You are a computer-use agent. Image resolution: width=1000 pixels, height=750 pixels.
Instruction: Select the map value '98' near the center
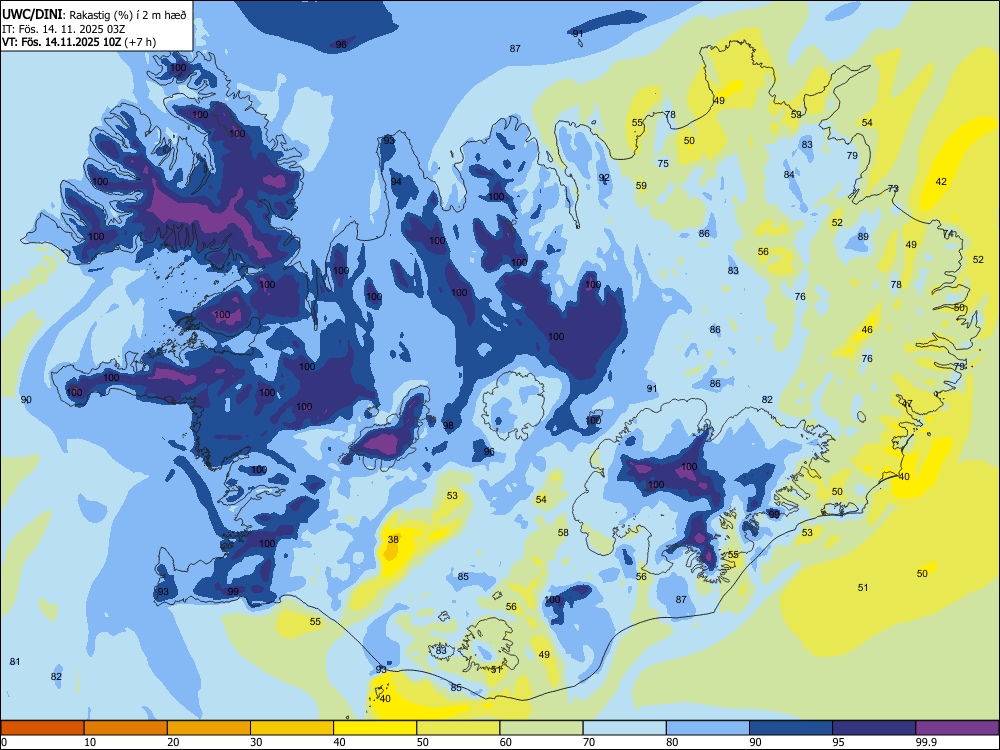[x=448, y=426]
